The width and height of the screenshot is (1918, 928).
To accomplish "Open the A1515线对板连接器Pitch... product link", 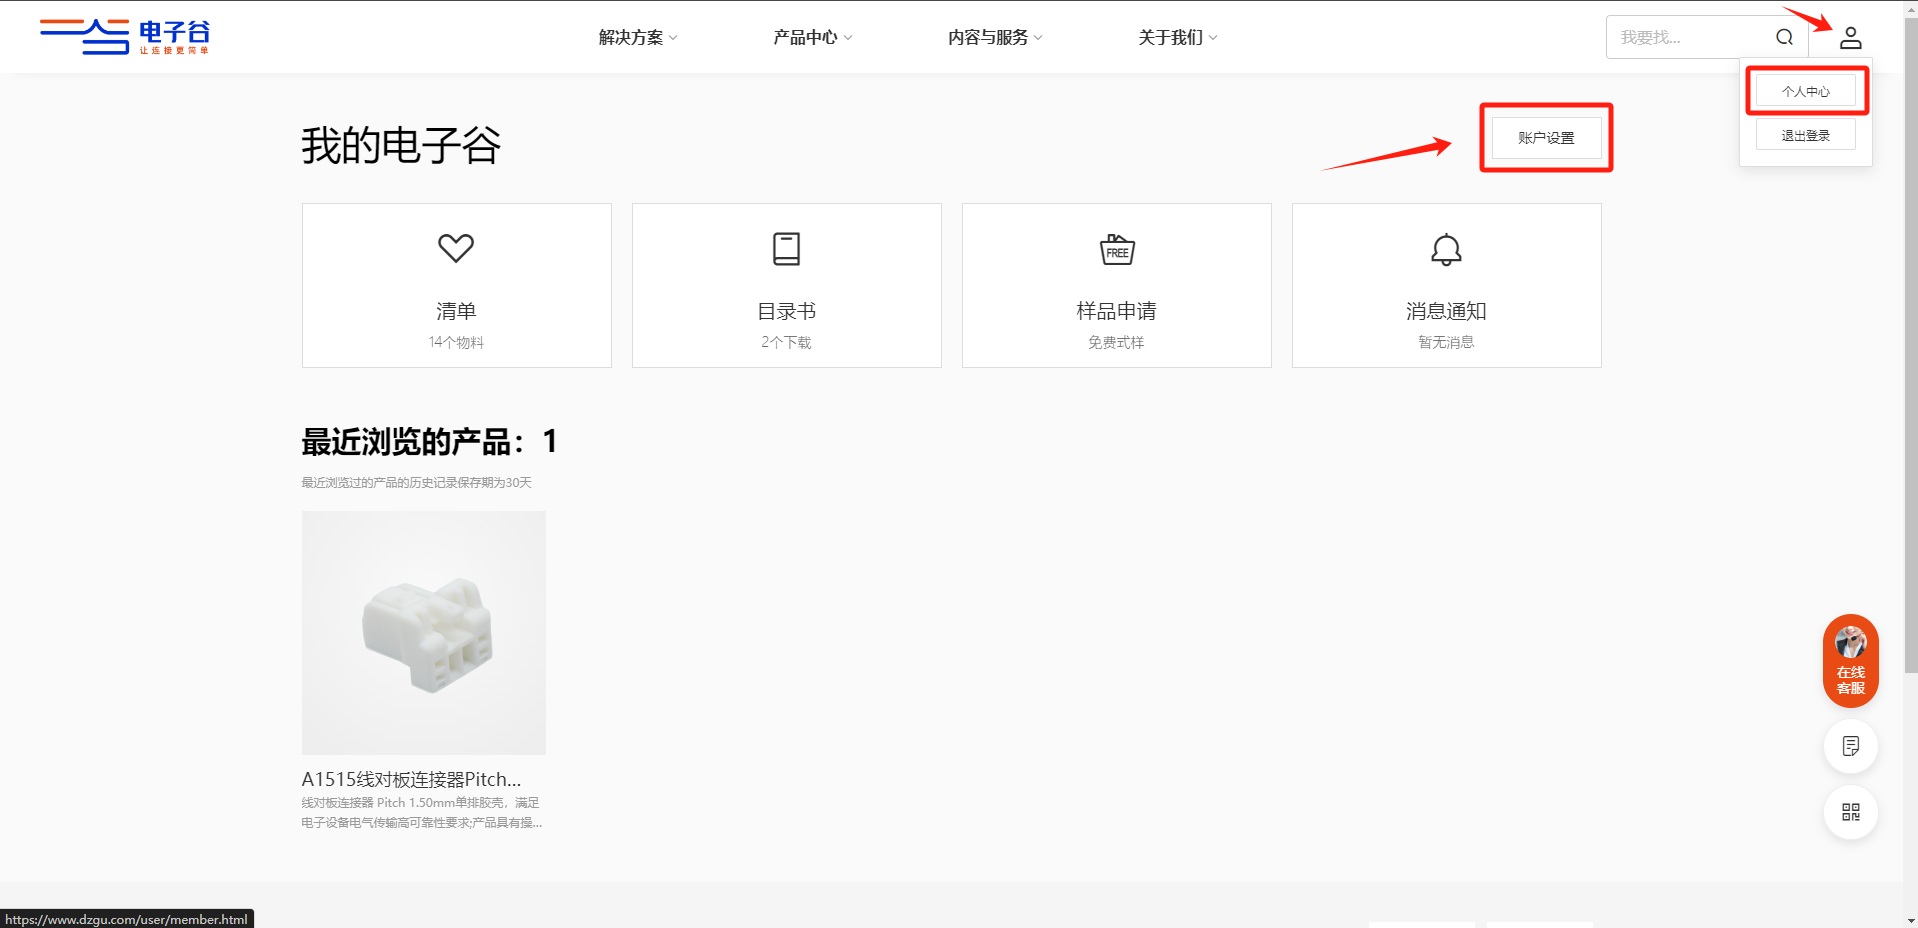I will pos(411,779).
